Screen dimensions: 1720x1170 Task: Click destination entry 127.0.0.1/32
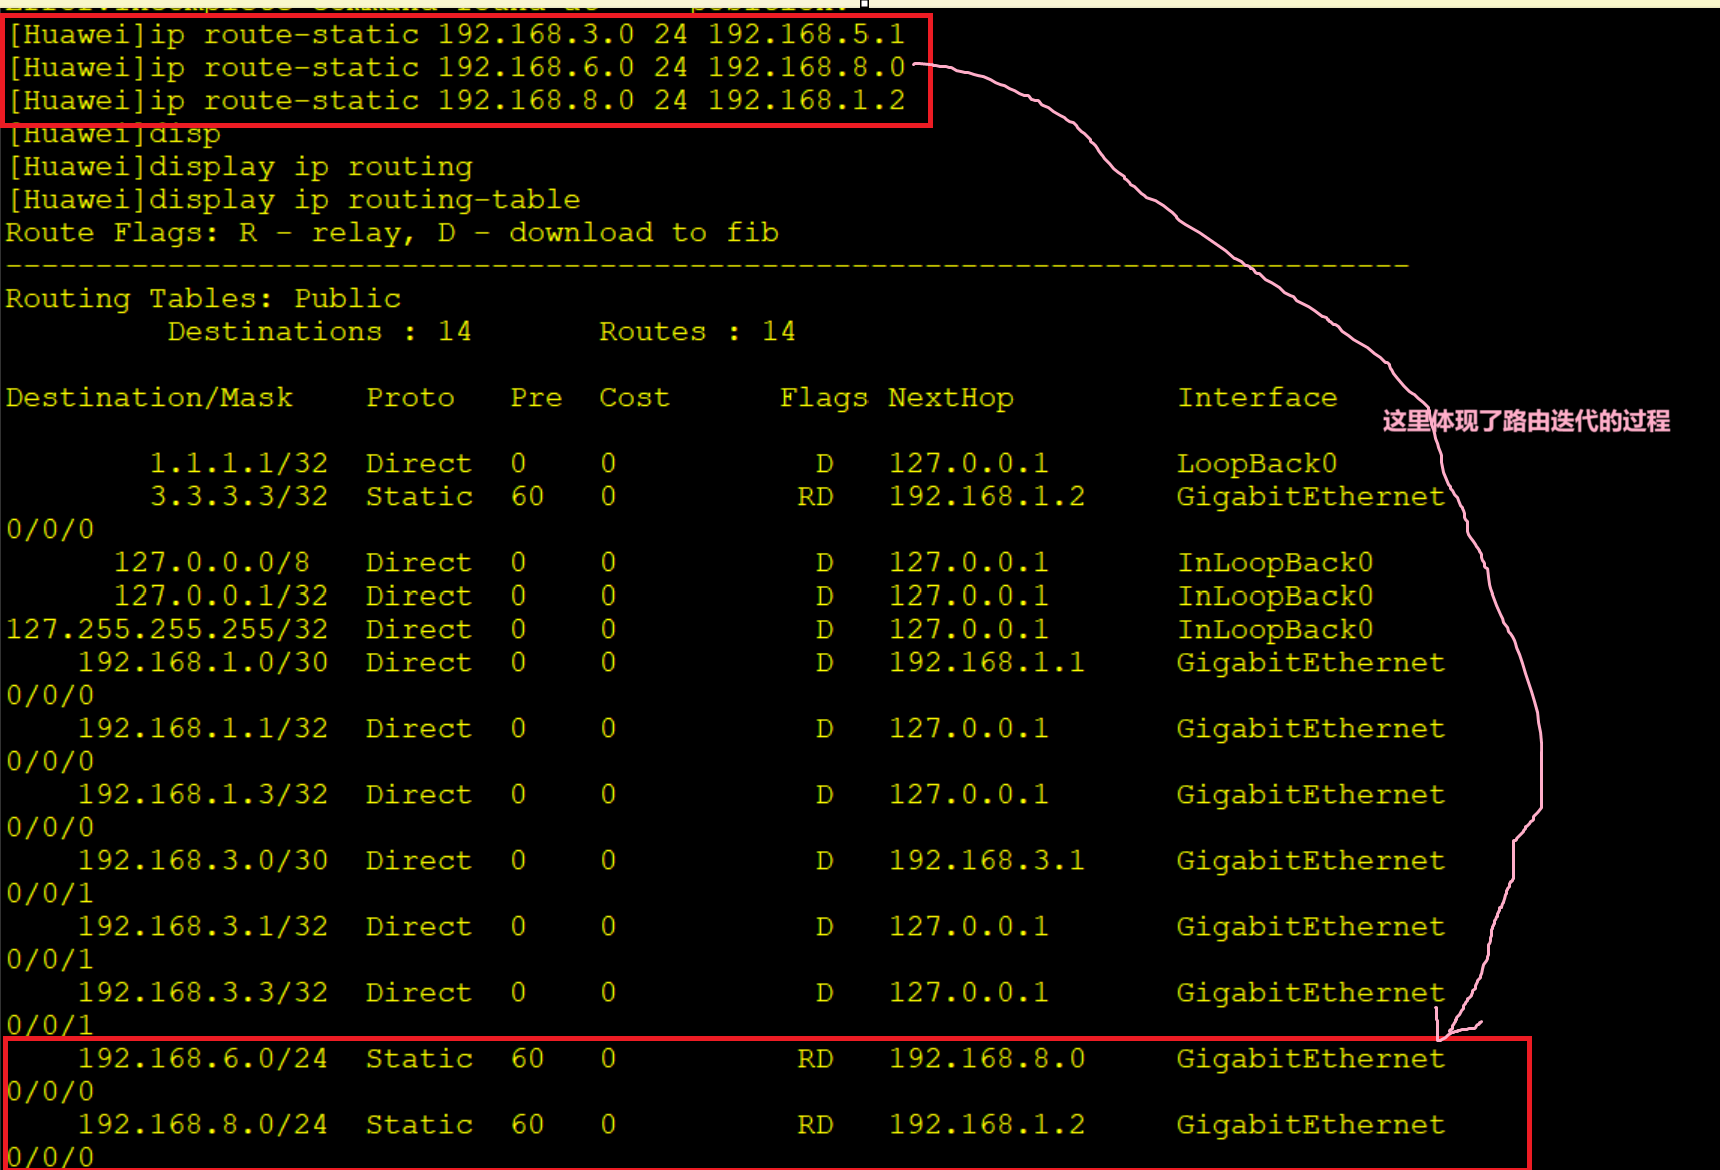point(221,596)
